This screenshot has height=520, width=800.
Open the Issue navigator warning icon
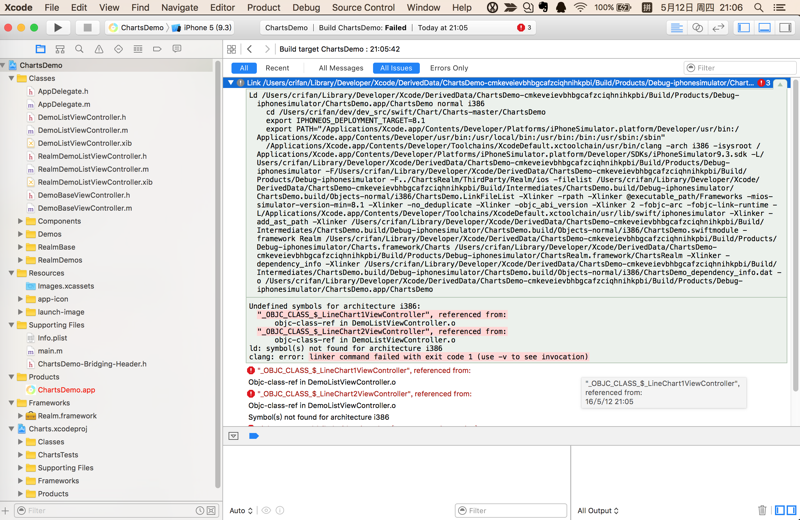coord(98,49)
